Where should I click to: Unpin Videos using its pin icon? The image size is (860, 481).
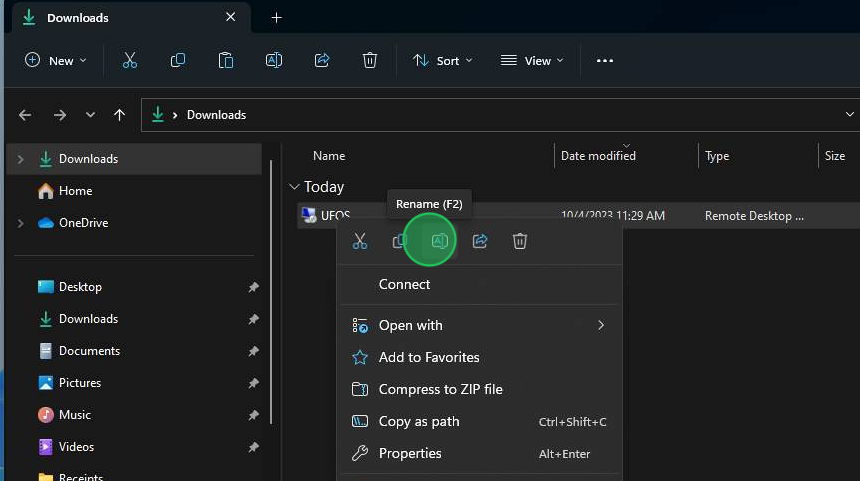point(253,447)
